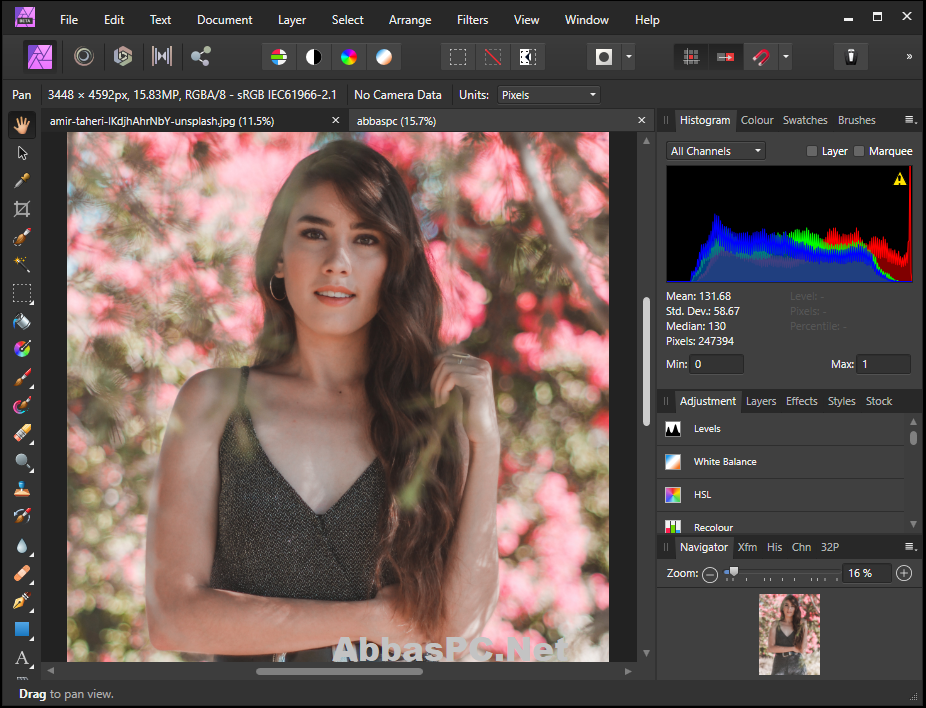Screen dimensions: 926x708
Task: Click the Navigator zoom slider handle
Action: click(x=733, y=571)
